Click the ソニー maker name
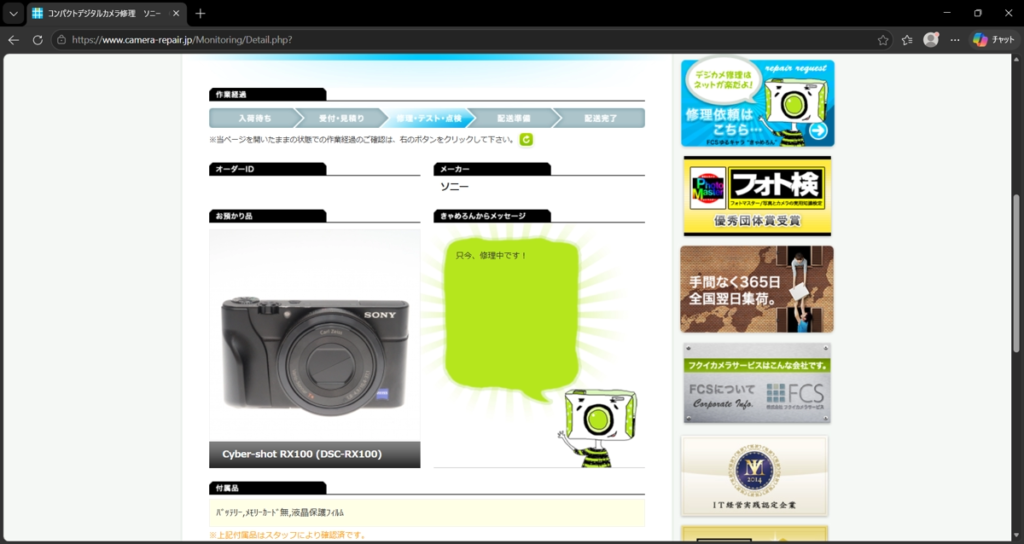1024x544 pixels. pos(454,187)
